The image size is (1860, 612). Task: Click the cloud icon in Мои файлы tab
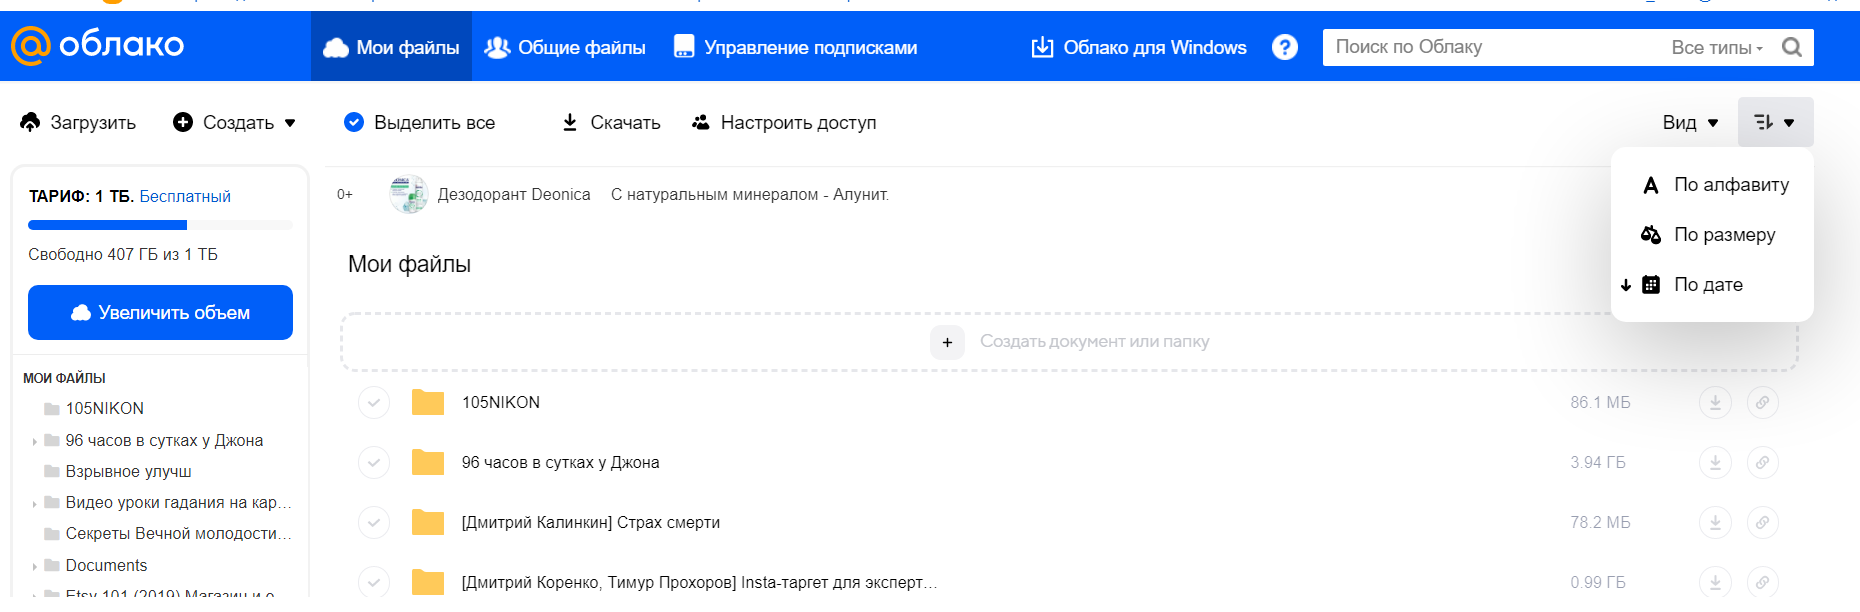point(336,47)
